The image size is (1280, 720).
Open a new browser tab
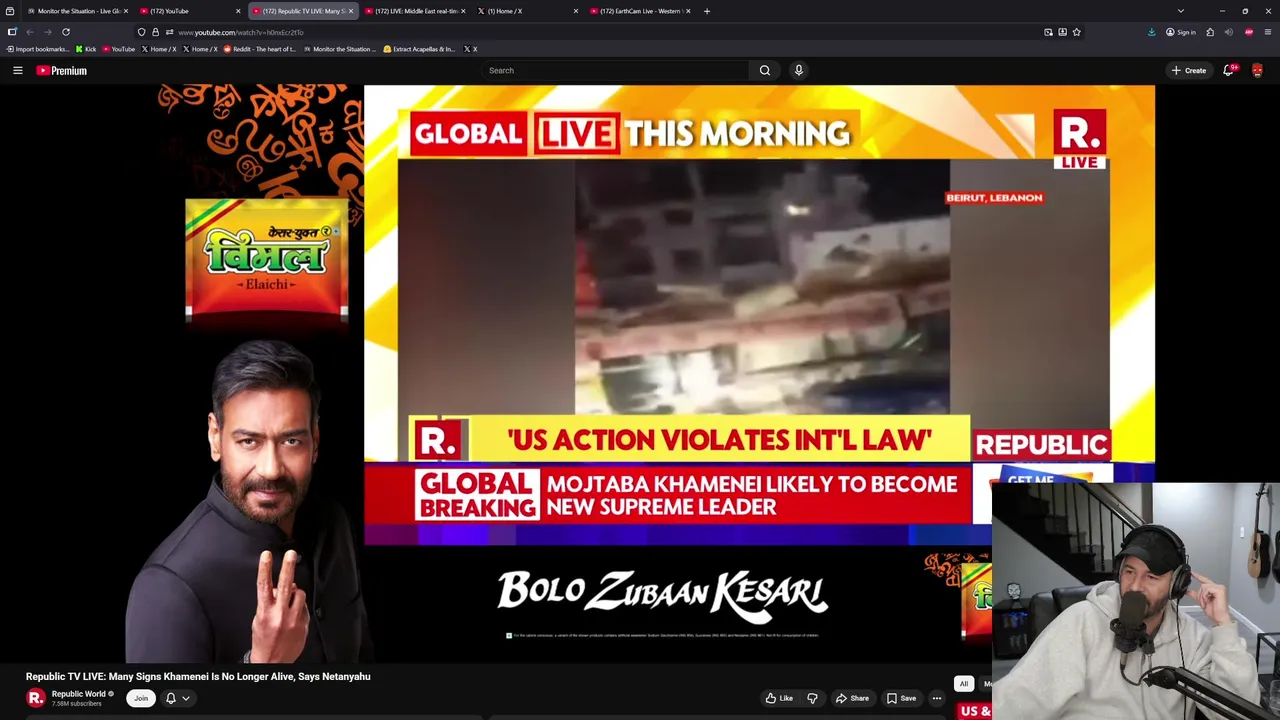pyautogui.click(x=707, y=11)
